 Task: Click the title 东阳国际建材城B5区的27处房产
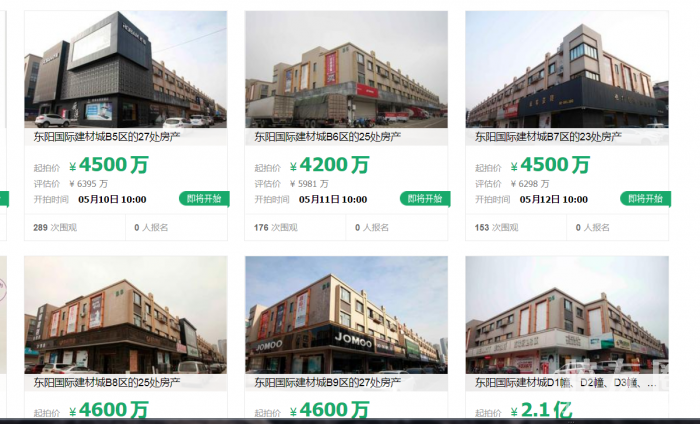click(x=107, y=137)
